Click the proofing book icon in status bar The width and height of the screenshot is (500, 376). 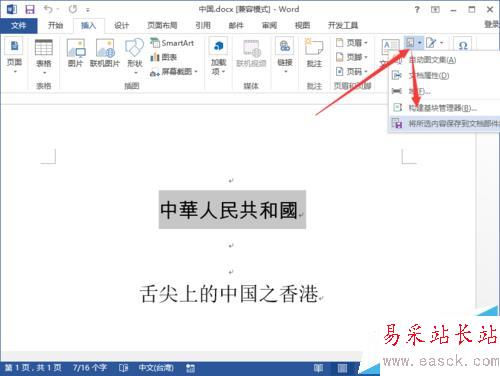[x=123, y=368]
